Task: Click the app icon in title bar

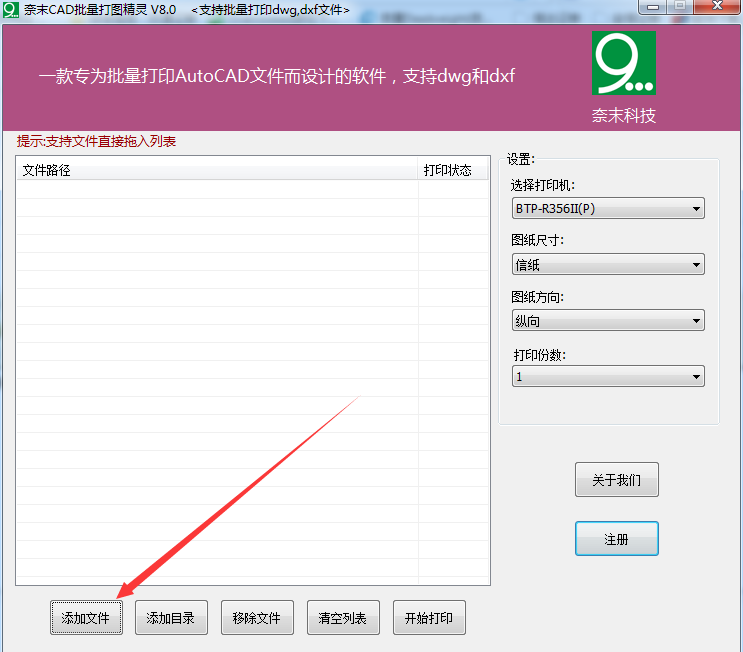Action: pos(10,9)
